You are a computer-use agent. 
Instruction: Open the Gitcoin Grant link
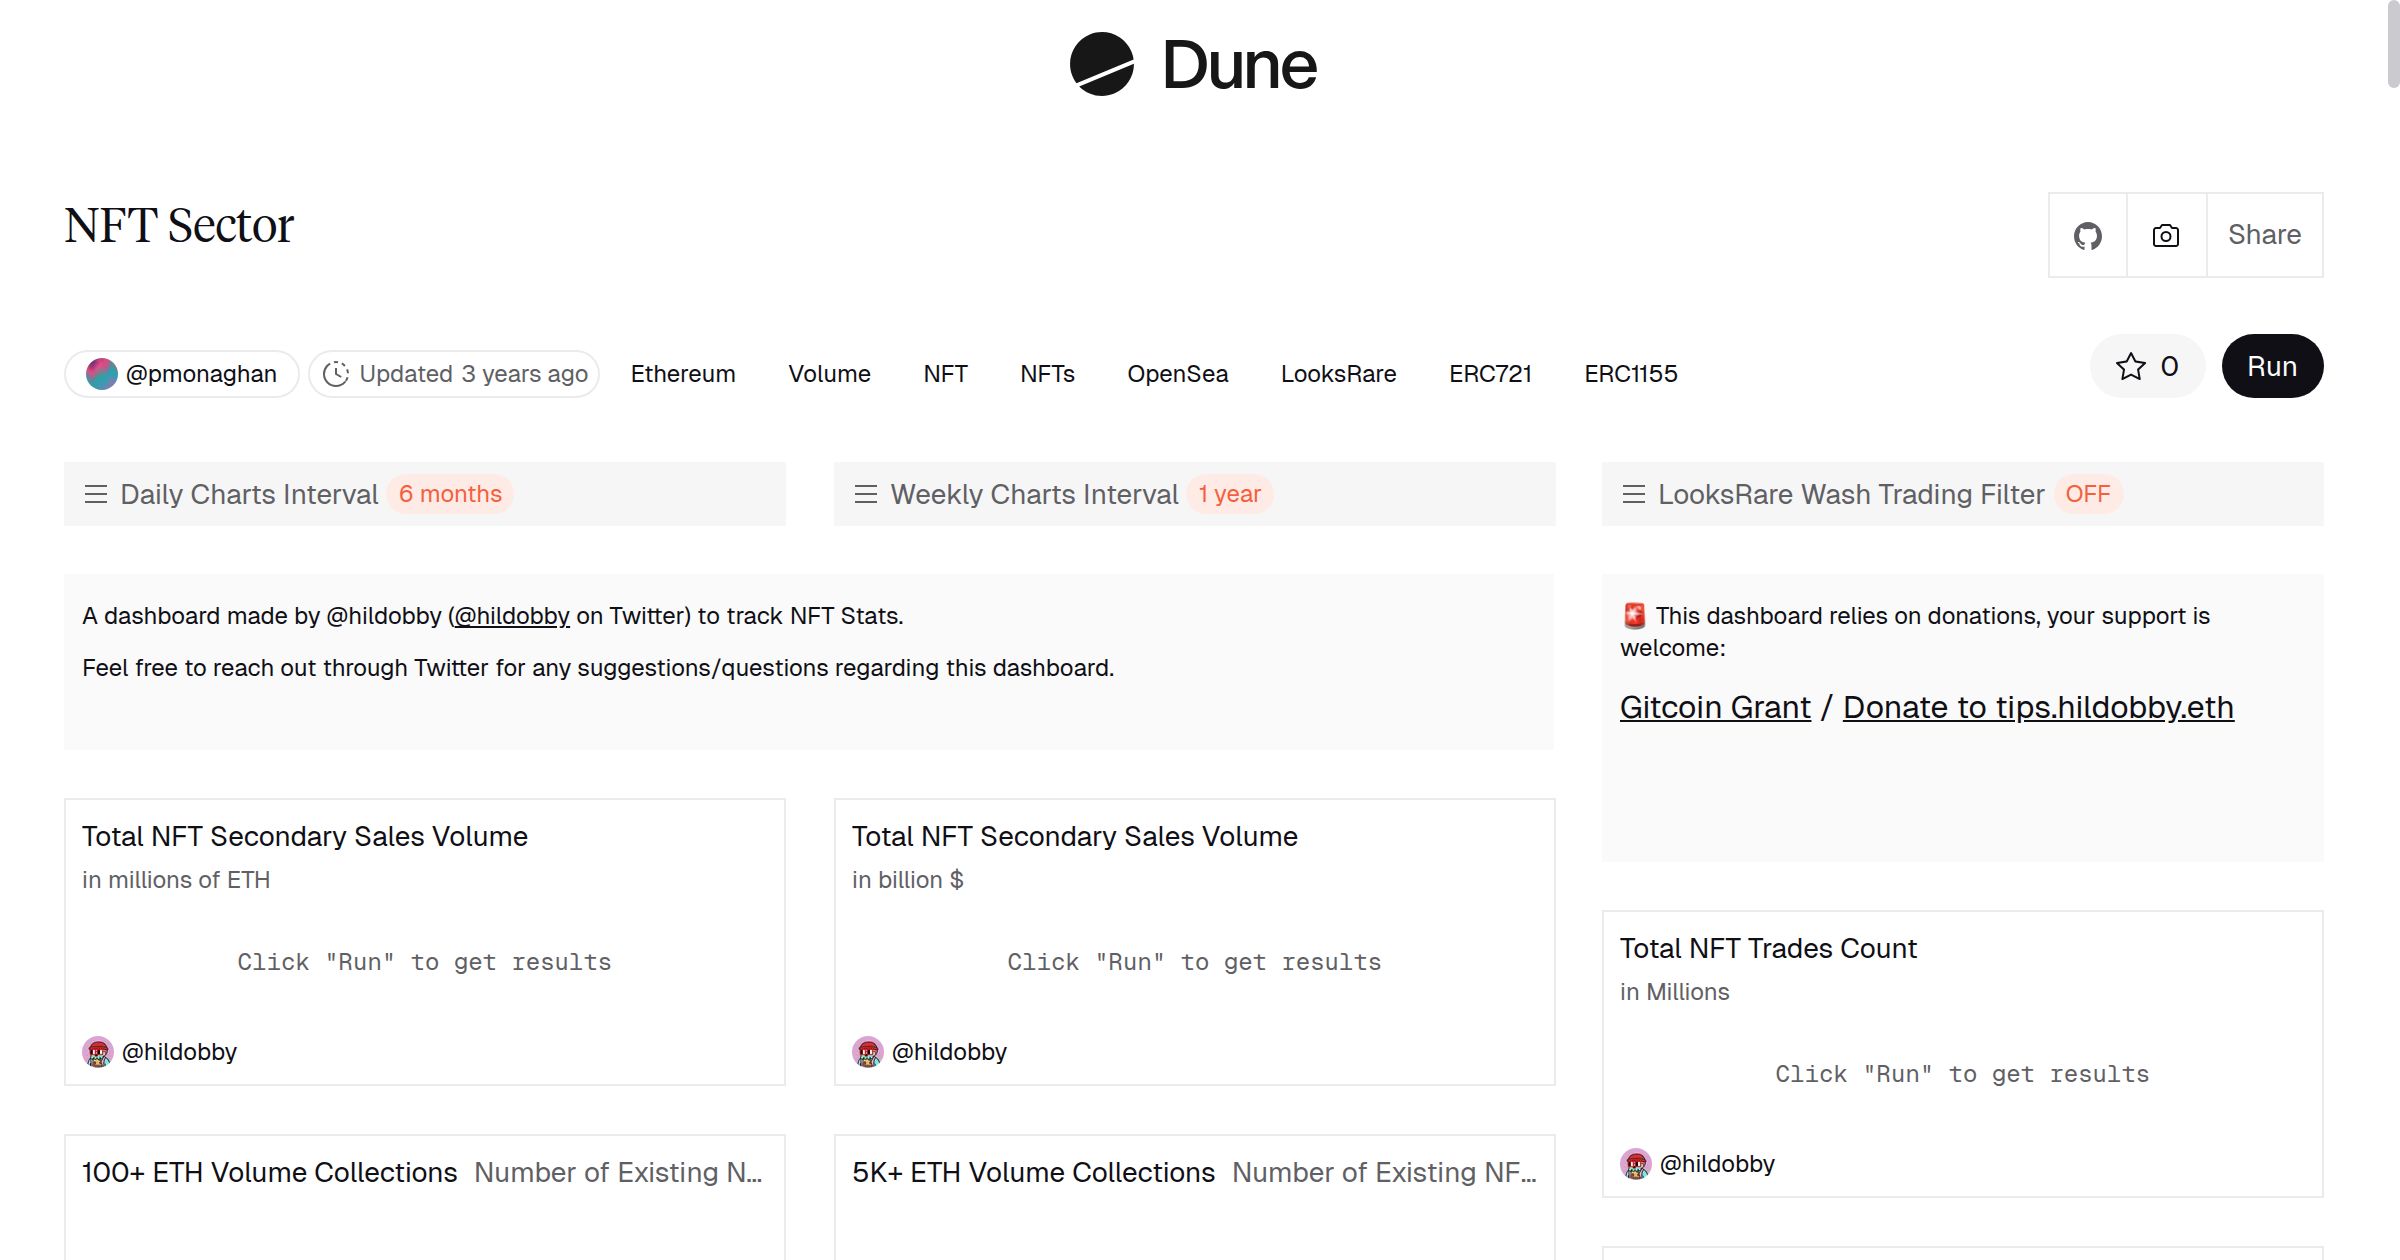(x=1714, y=708)
